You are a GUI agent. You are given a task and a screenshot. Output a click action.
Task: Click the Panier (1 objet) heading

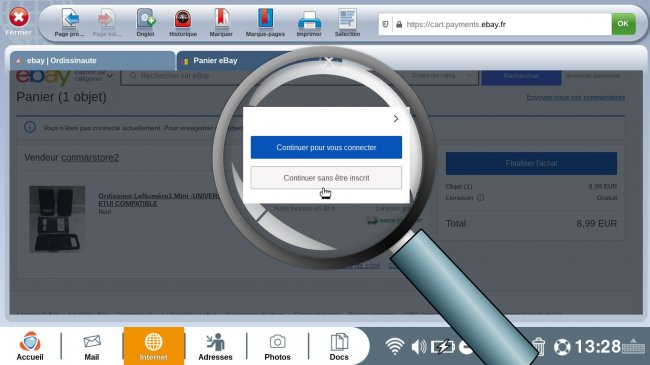pyautogui.click(x=61, y=97)
